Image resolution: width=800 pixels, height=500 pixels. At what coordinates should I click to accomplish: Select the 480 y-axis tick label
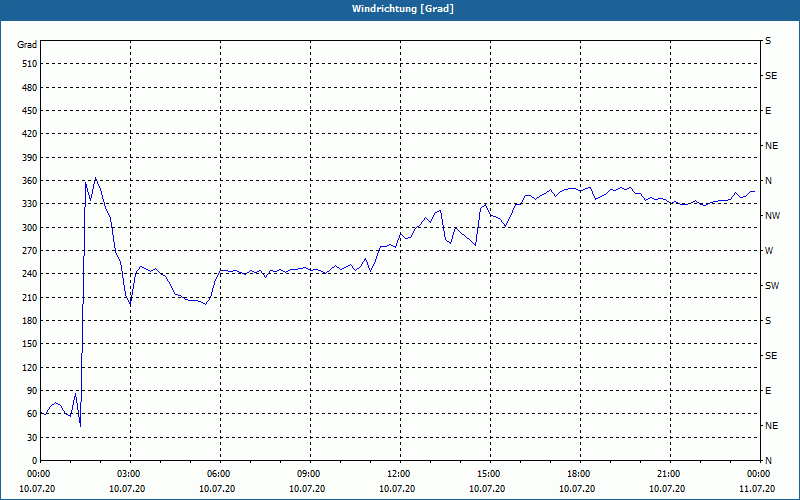(30, 88)
